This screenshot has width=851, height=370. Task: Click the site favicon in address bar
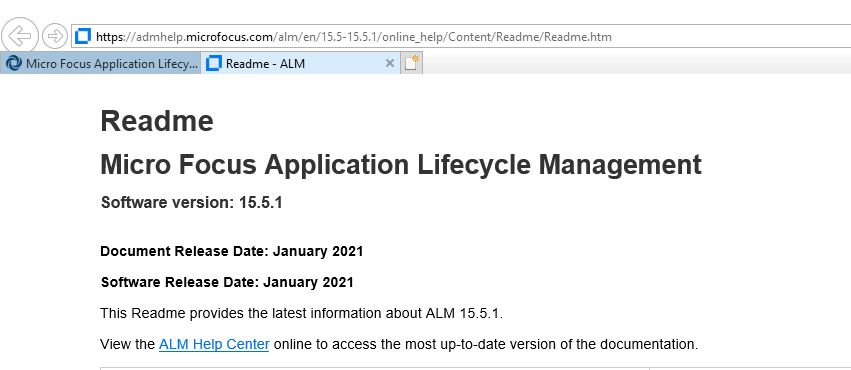click(83, 37)
